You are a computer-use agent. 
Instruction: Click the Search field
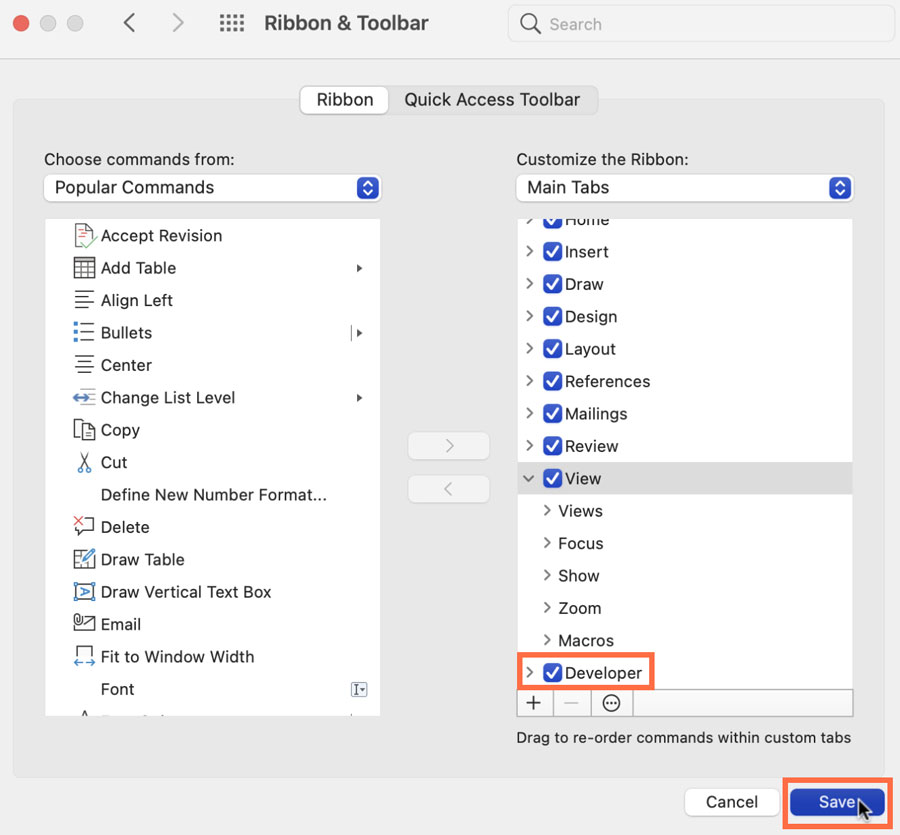(x=700, y=23)
